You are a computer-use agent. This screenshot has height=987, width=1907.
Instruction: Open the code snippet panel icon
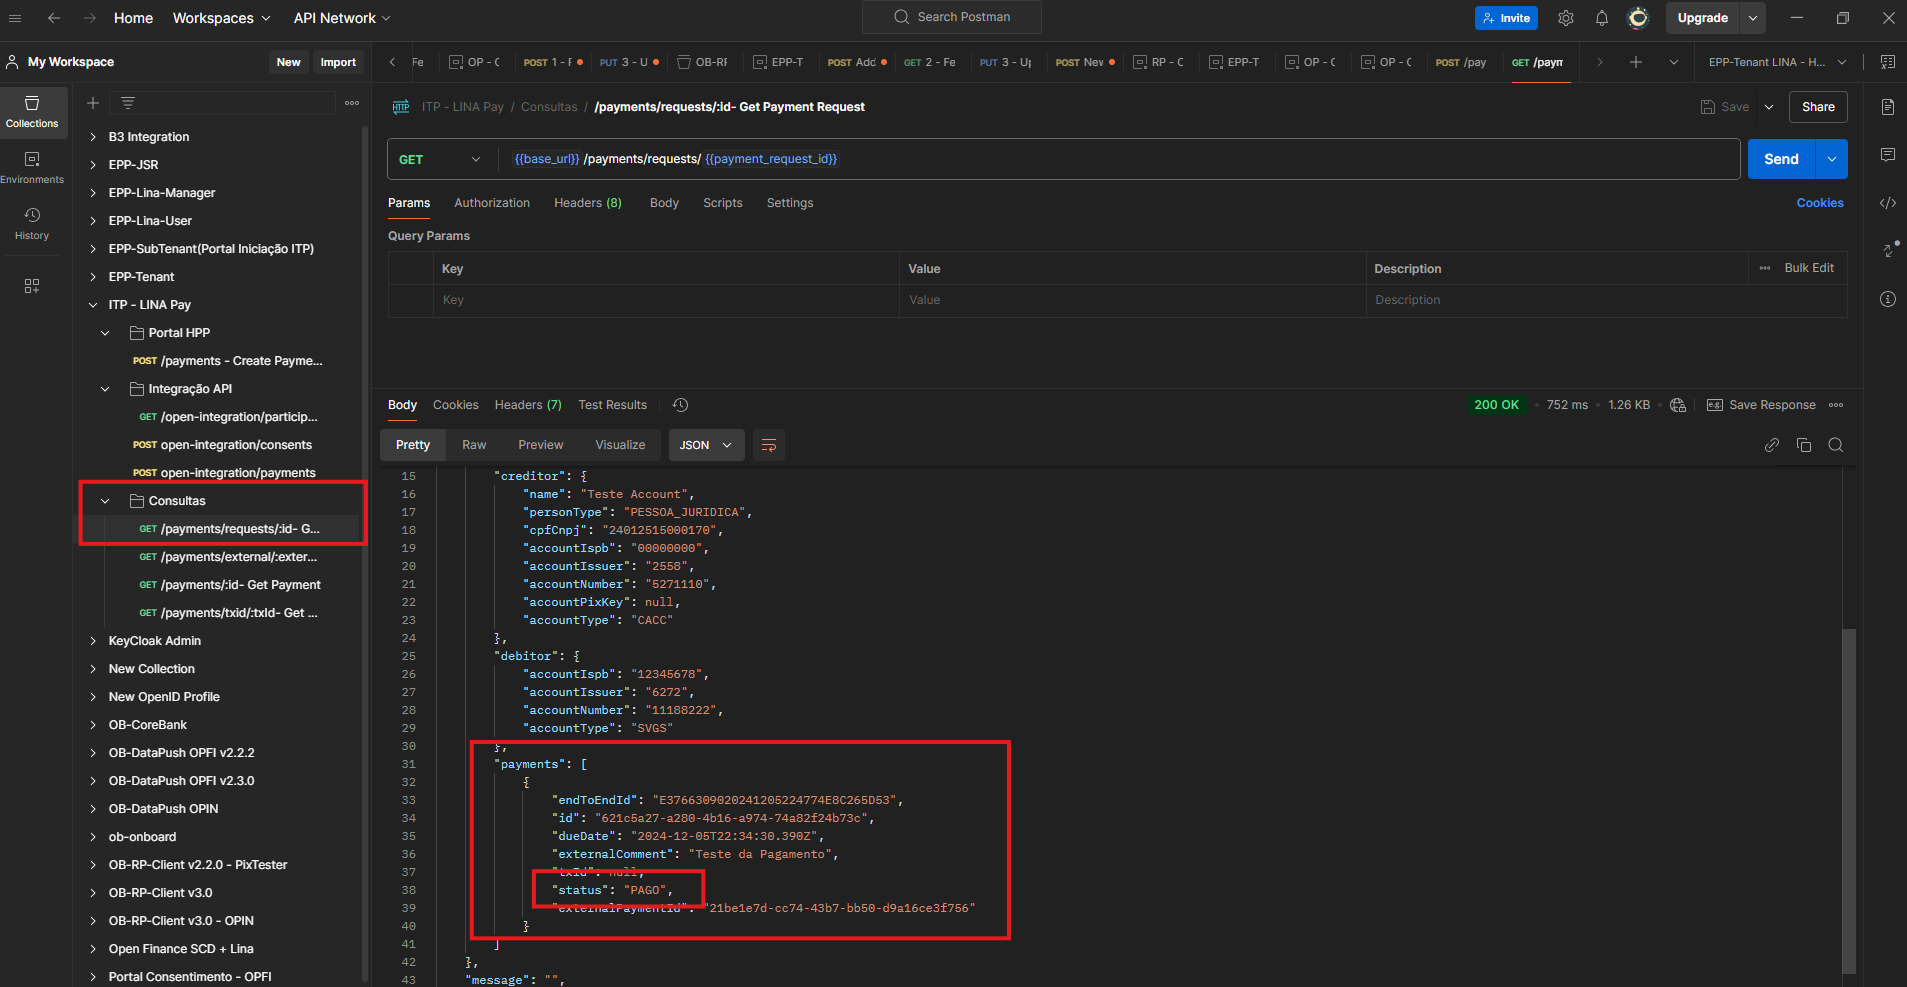[1888, 203]
